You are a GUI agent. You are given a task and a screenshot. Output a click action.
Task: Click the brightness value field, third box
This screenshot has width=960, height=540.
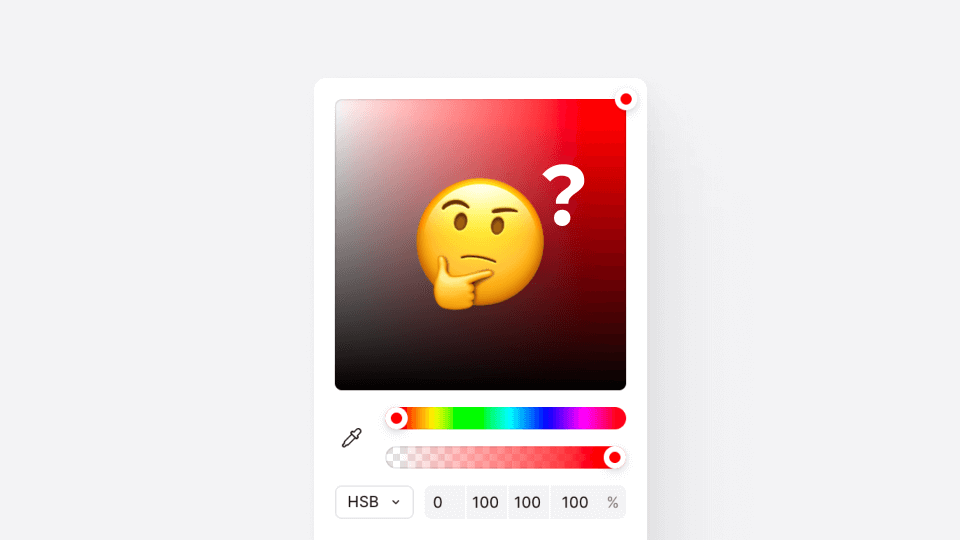pos(528,503)
